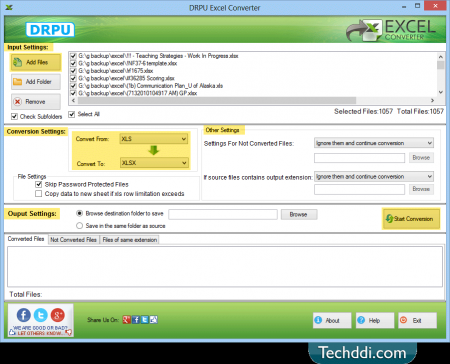Click the Excel Converter logo
Viewport: 450px width, 364px height.
click(391, 30)
